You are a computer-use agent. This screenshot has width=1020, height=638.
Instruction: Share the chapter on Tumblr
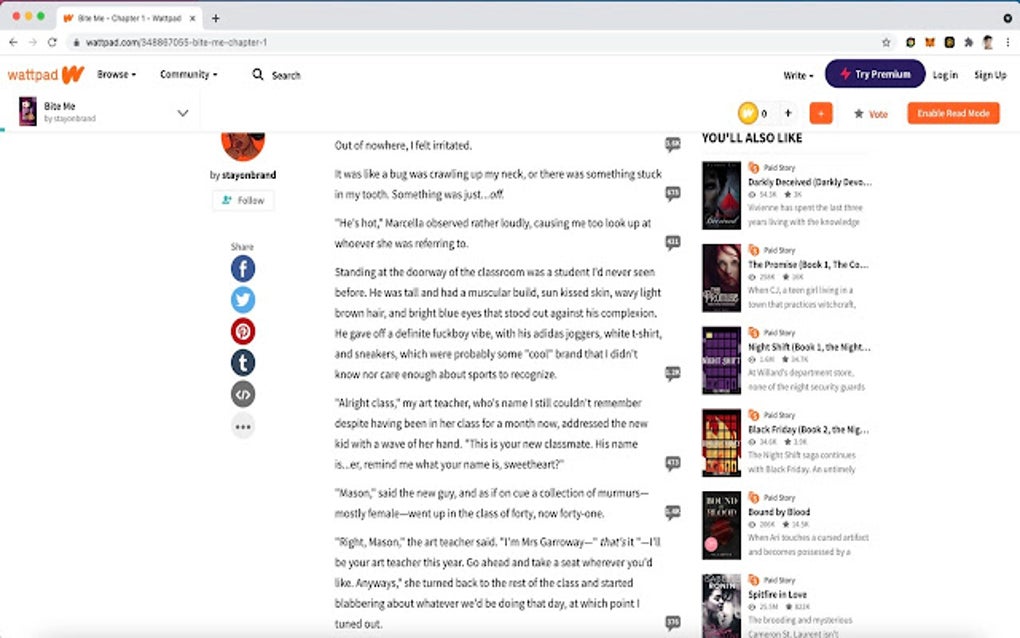click(243, 362)
